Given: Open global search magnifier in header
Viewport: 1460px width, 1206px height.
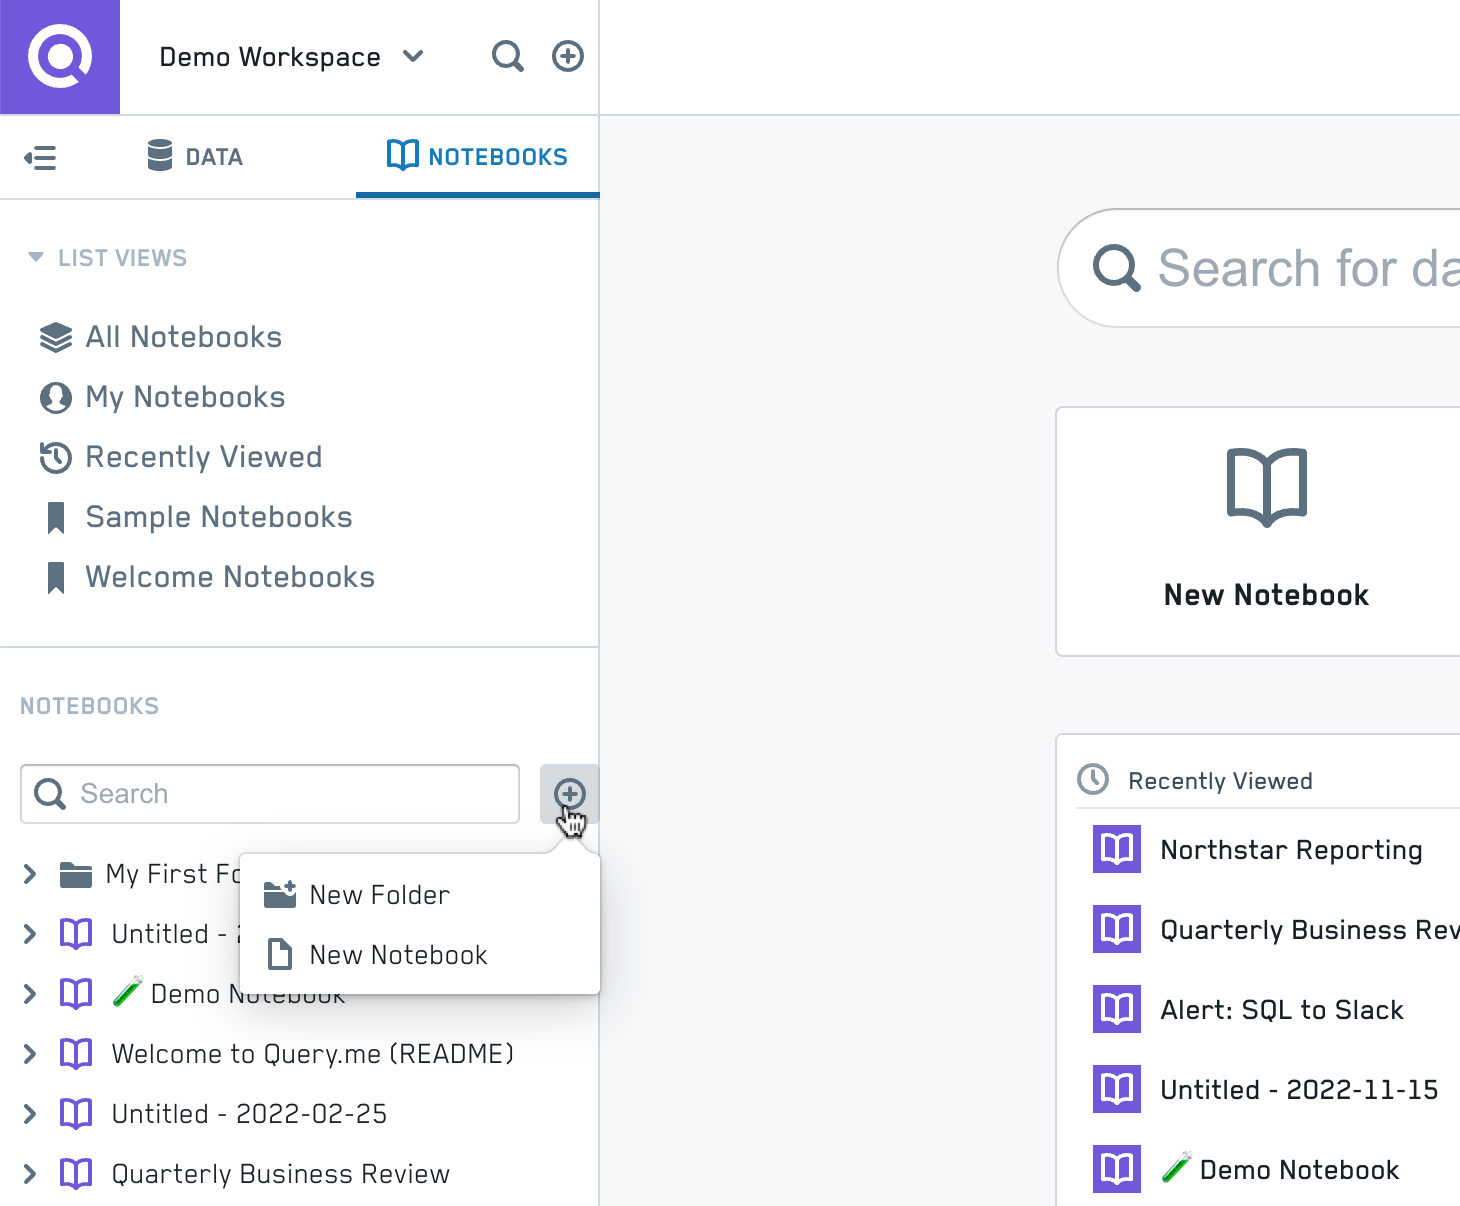Looking at the screenshot, I should point(507,57).
